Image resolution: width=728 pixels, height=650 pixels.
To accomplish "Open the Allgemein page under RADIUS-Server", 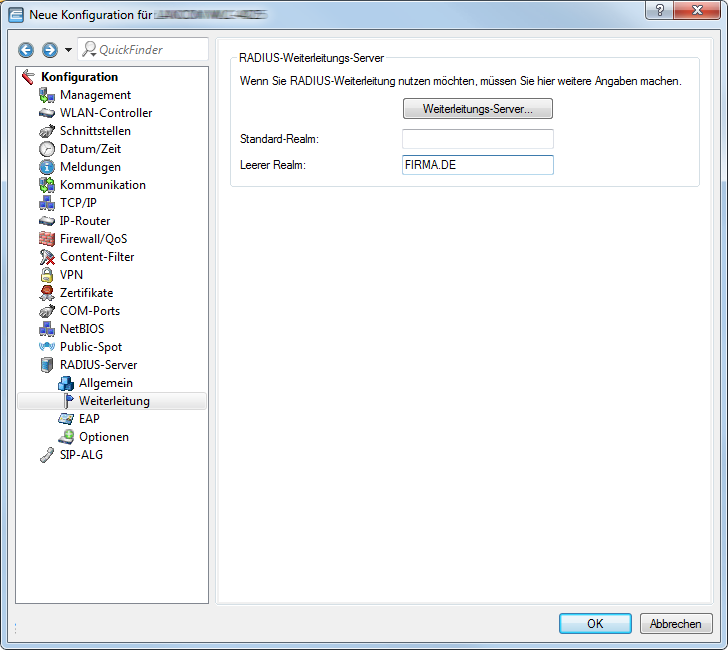I will (105, 383).
